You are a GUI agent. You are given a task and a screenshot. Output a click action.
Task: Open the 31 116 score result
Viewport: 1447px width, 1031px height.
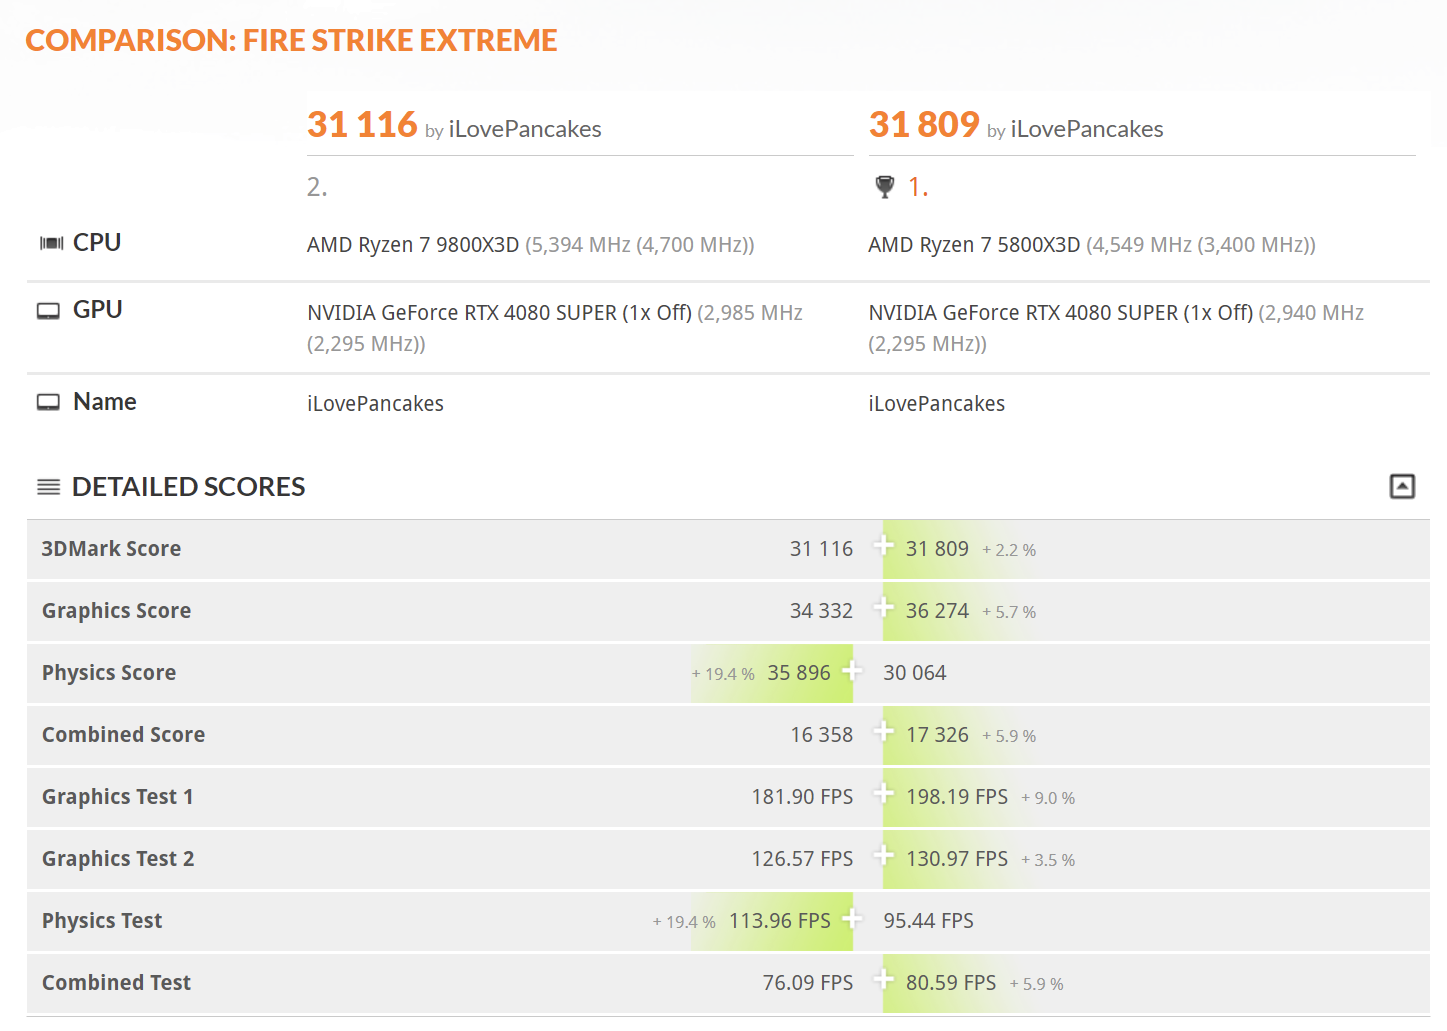tap(362, 125)
